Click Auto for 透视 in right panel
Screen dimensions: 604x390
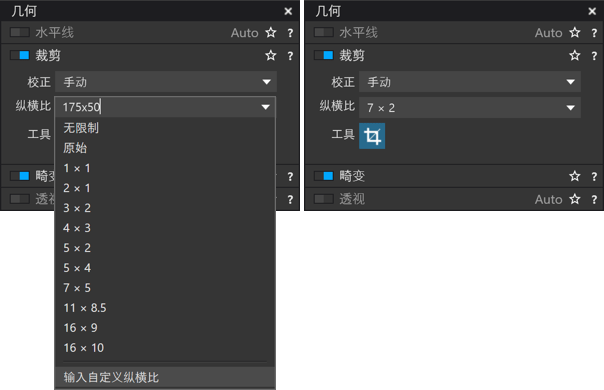coord(548,200)
